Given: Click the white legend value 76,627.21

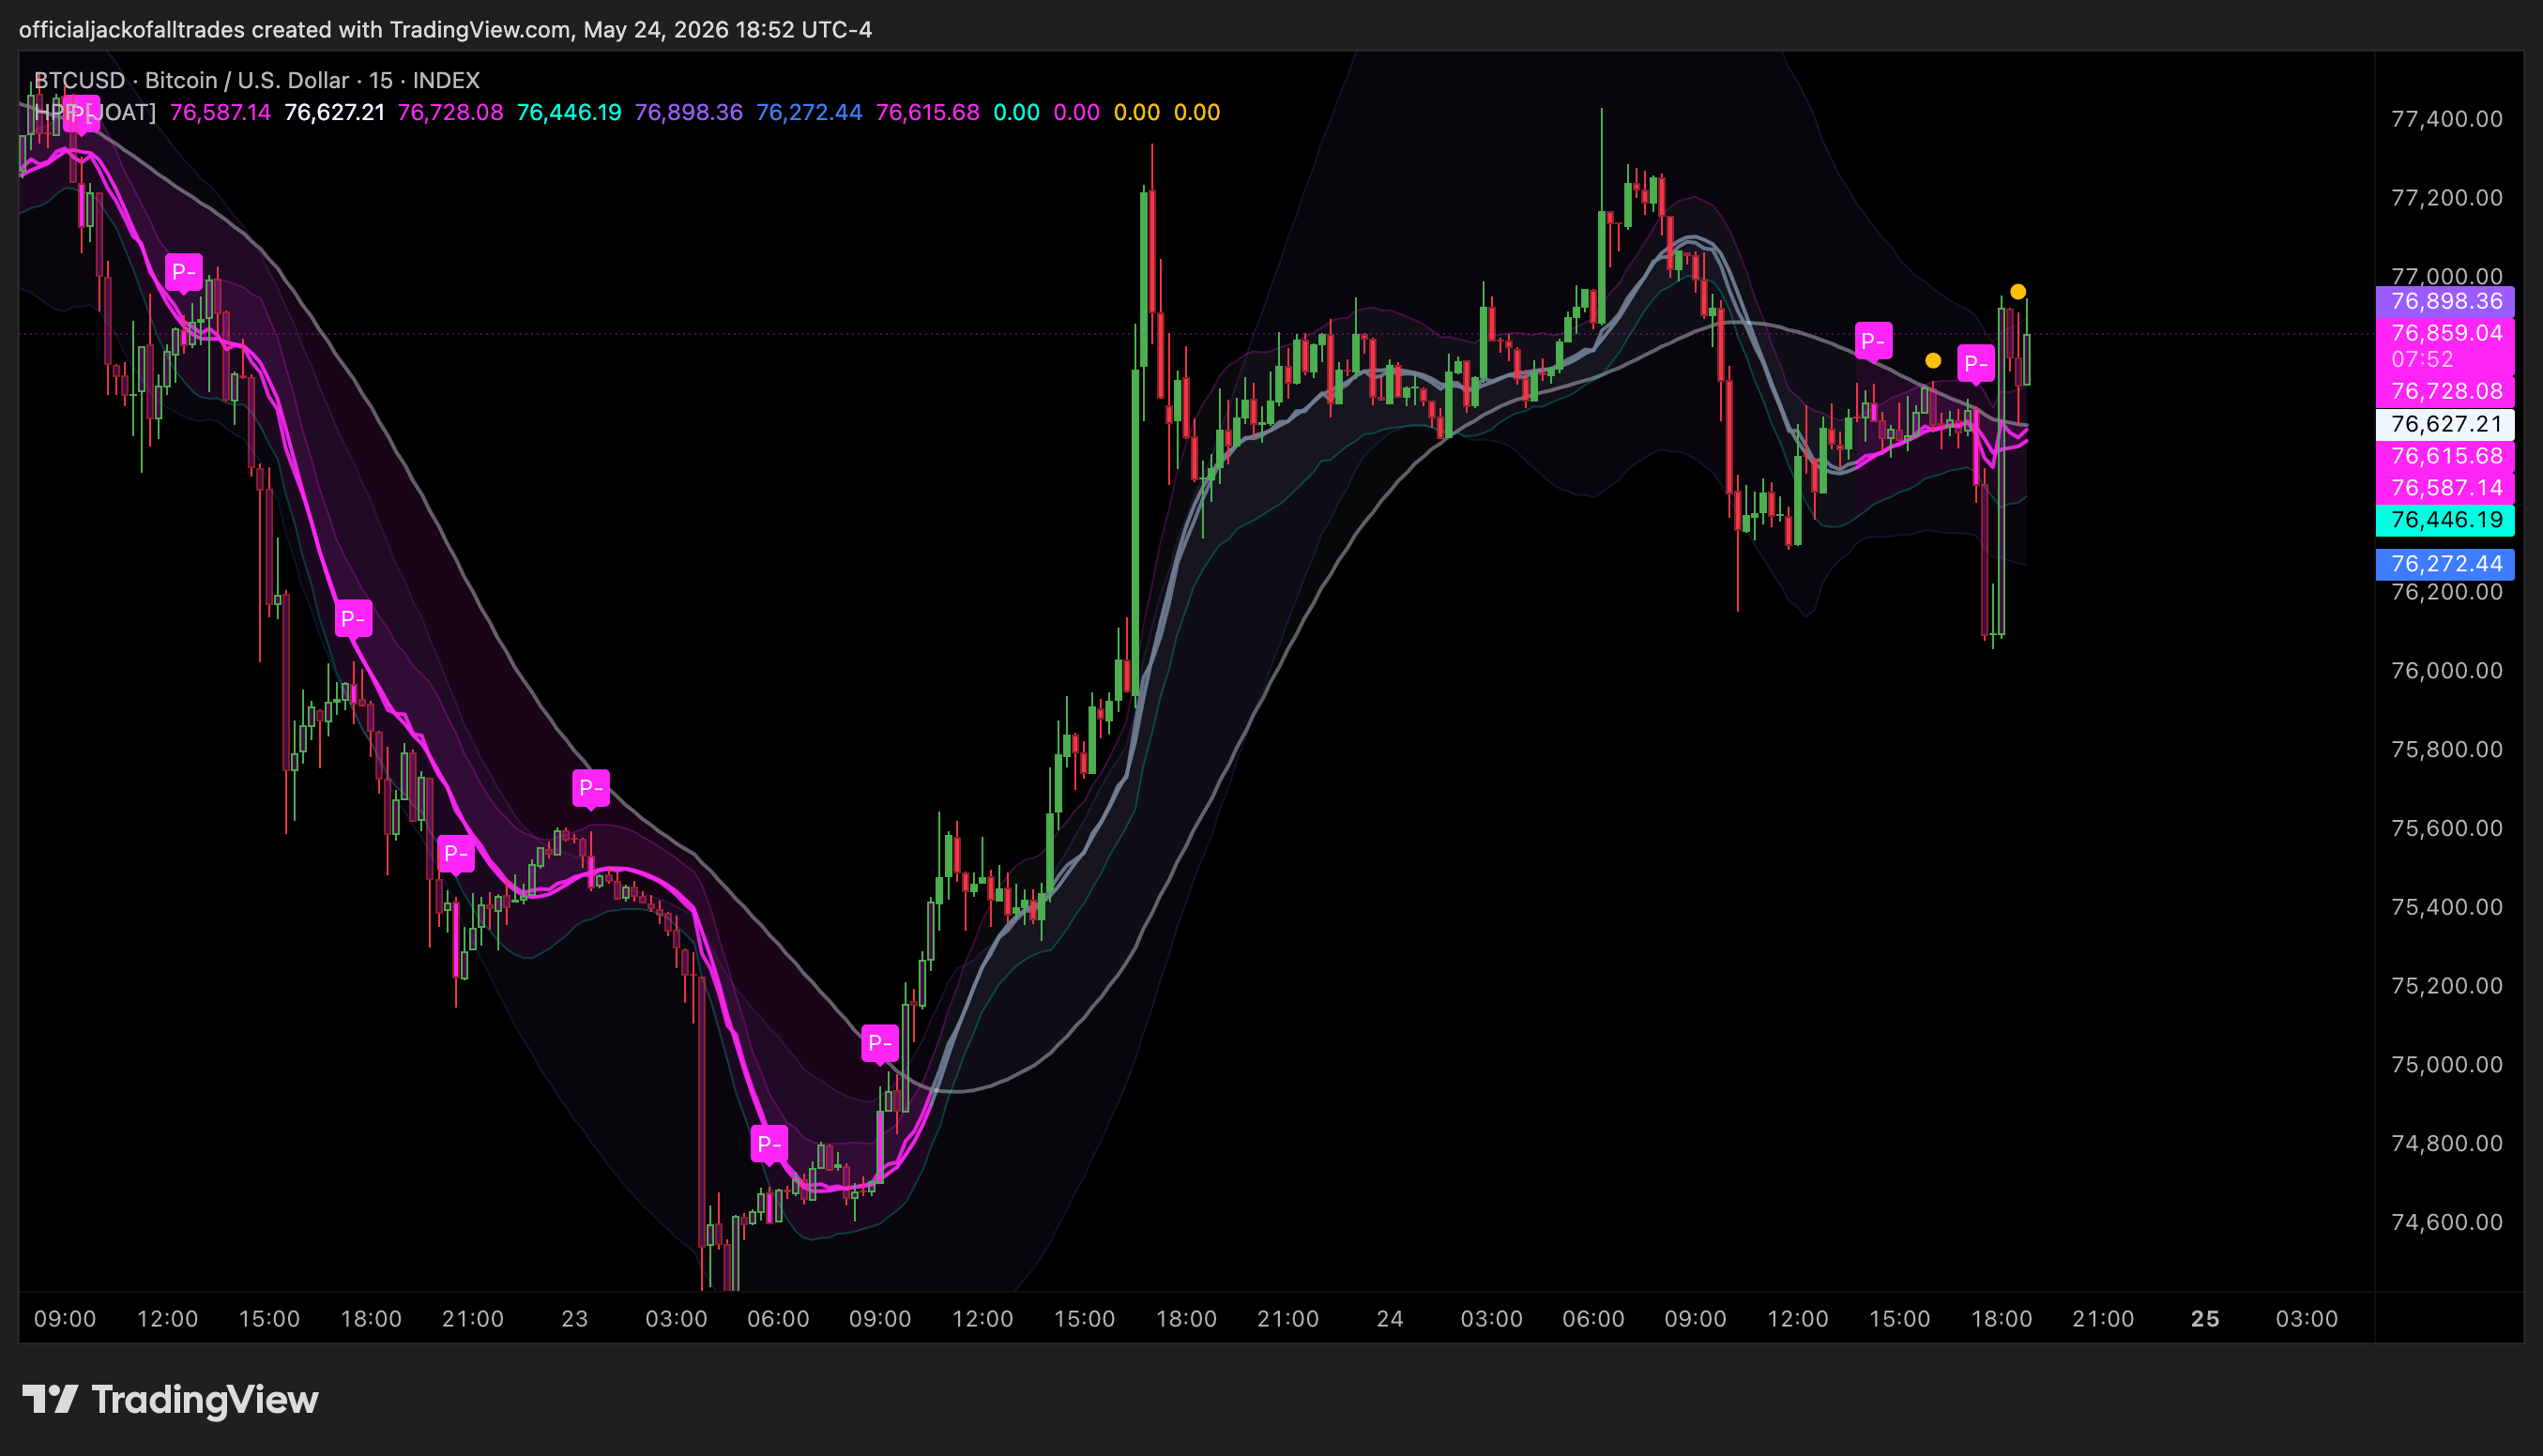Looking at the screenshot, I should point(335,112).
